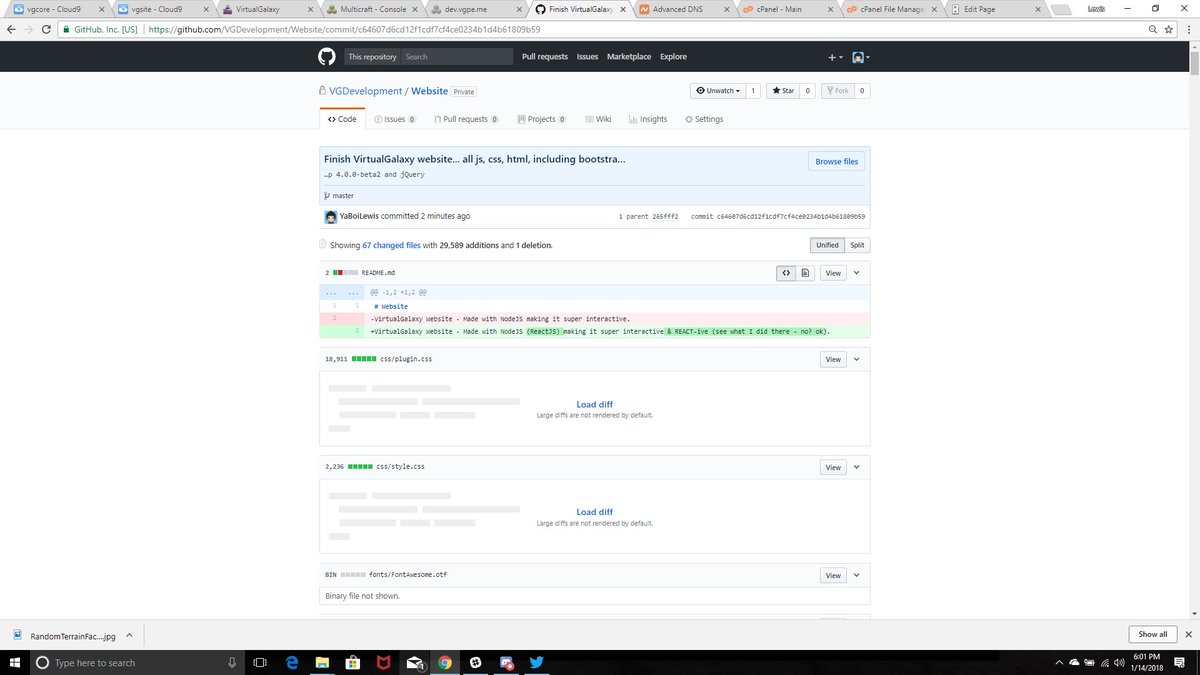Switch to vgcore - Cloud9 browser tab
1200x675 pixels.
57,9
